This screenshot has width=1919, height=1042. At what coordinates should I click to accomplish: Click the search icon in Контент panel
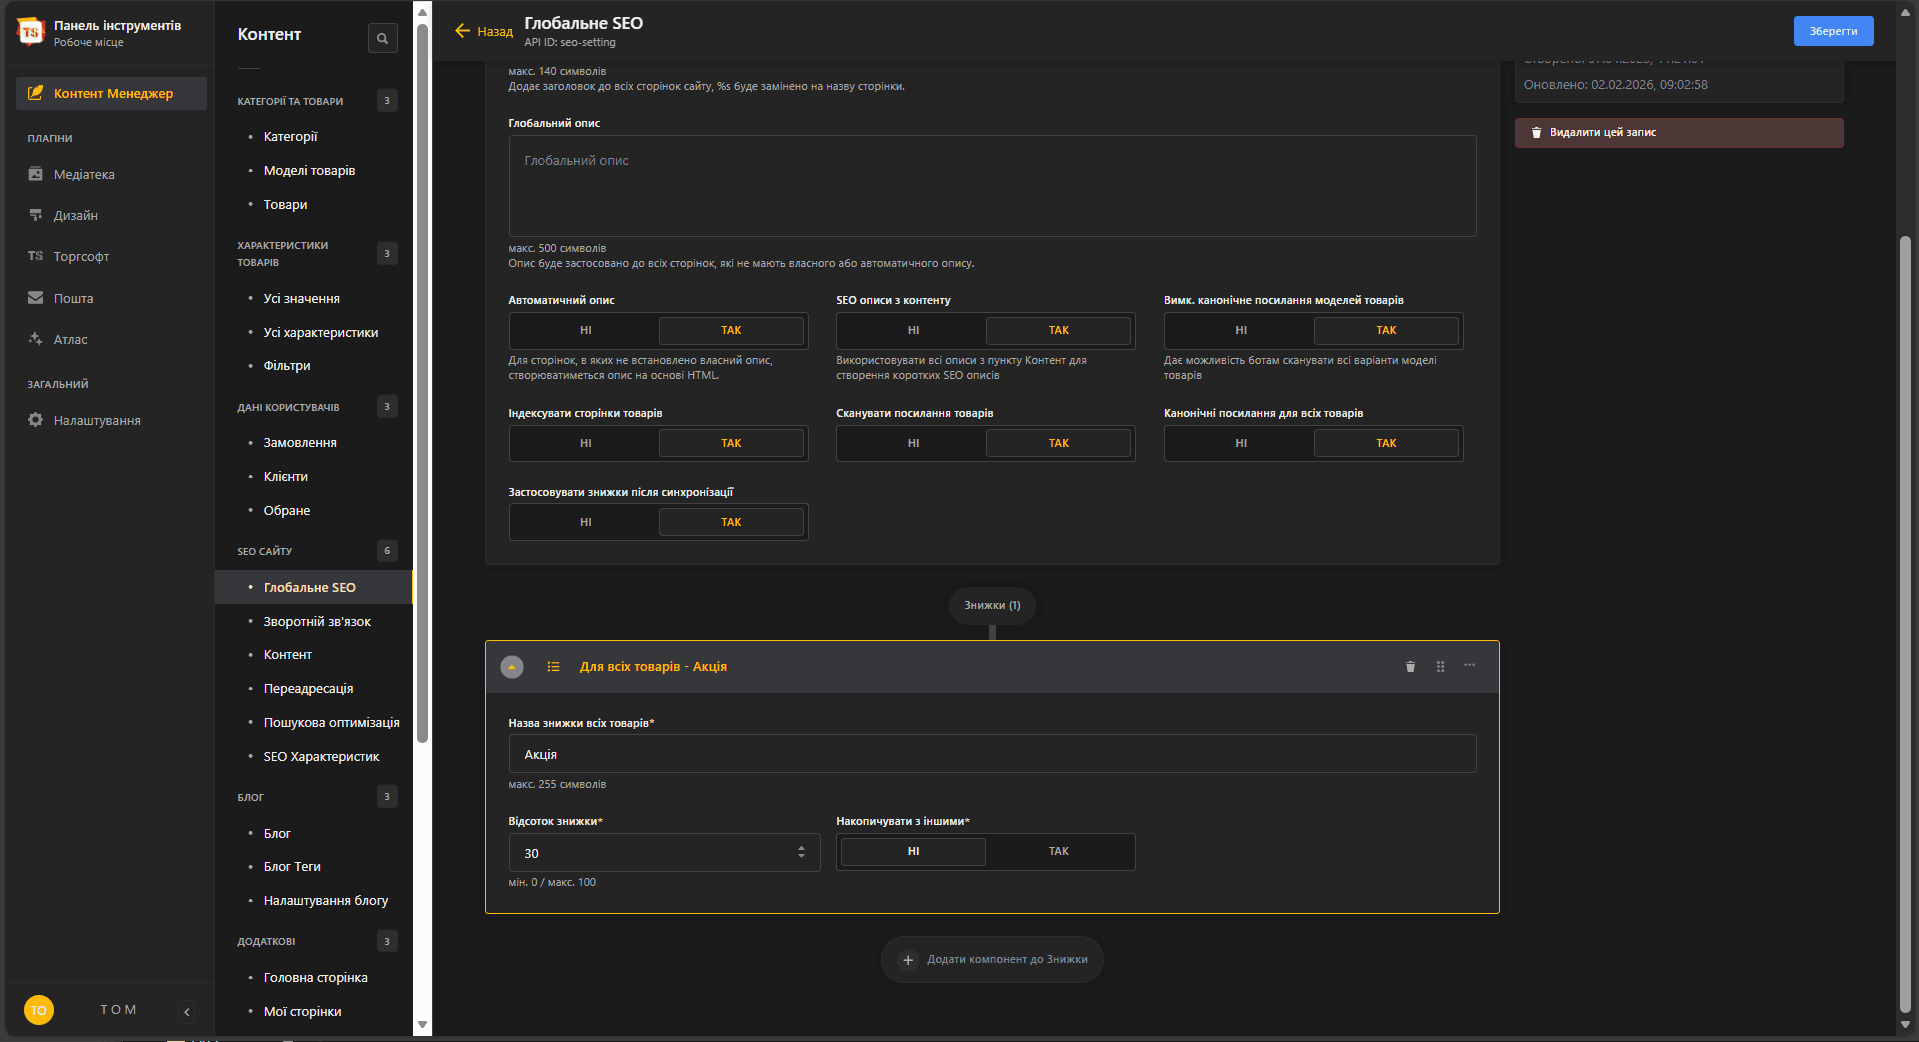[x=382, y=39]
